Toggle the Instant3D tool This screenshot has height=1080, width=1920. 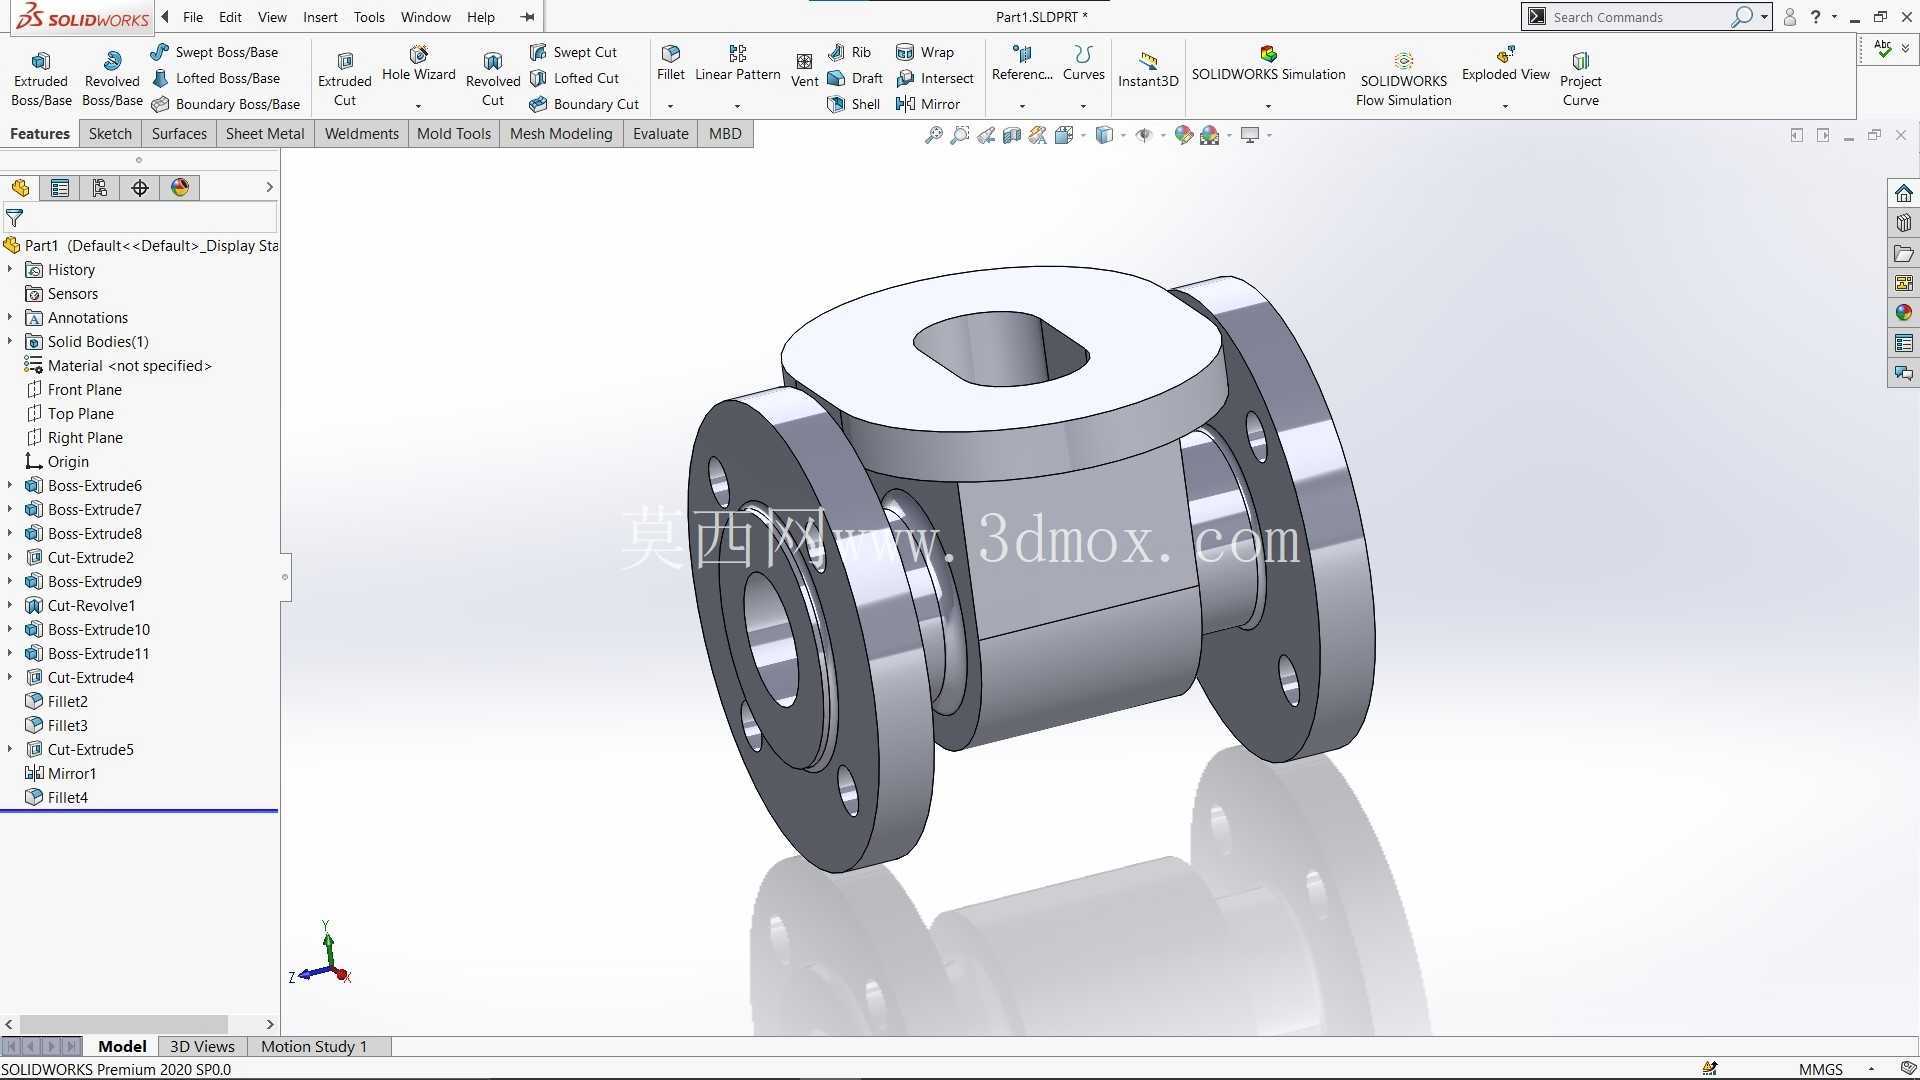pos(1148,69)
